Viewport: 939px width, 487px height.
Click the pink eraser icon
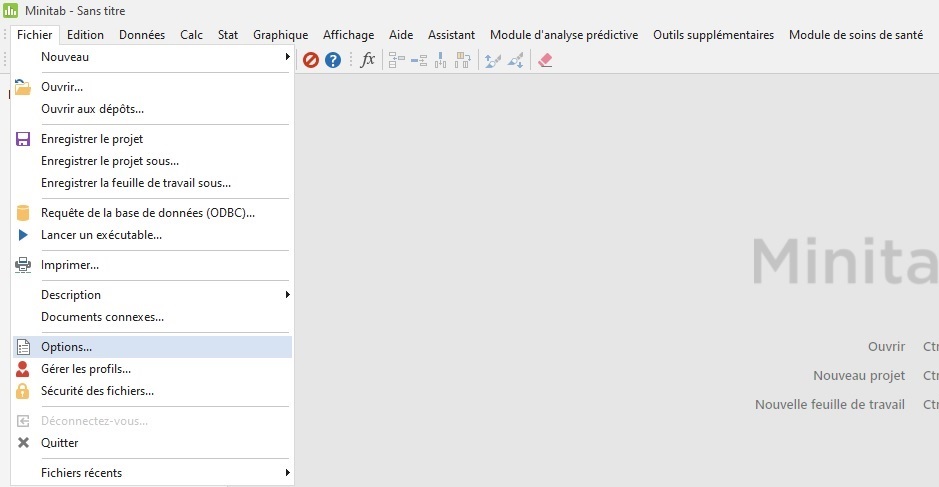point(545,60)
